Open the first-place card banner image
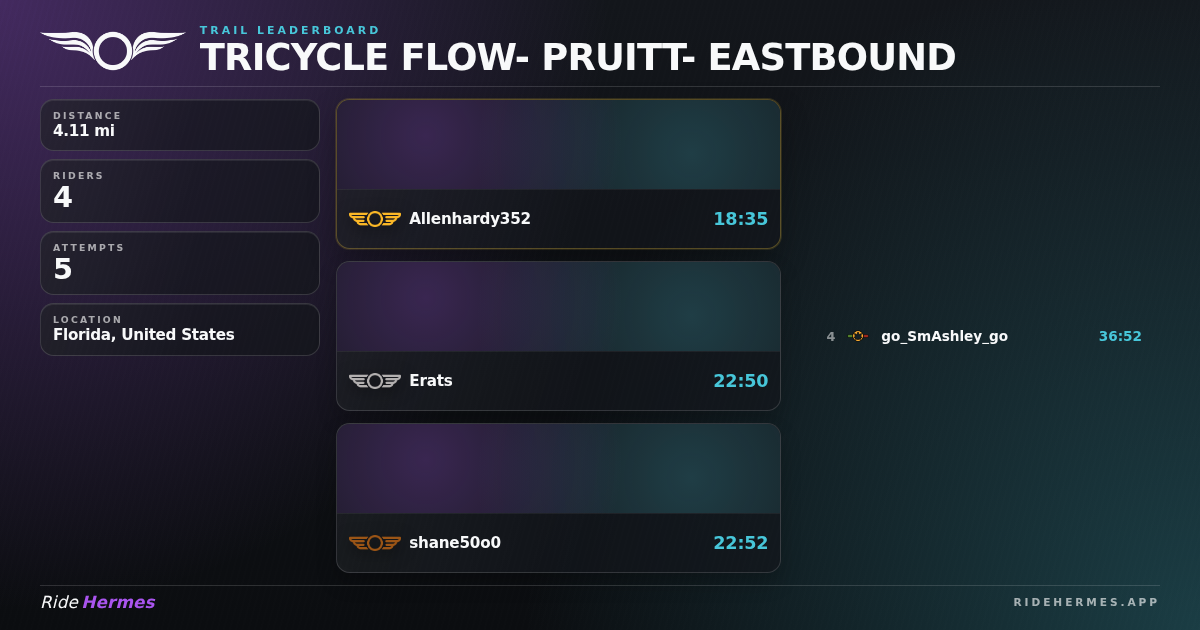This screenshot has width=1200, height=630. pos(558,145)
